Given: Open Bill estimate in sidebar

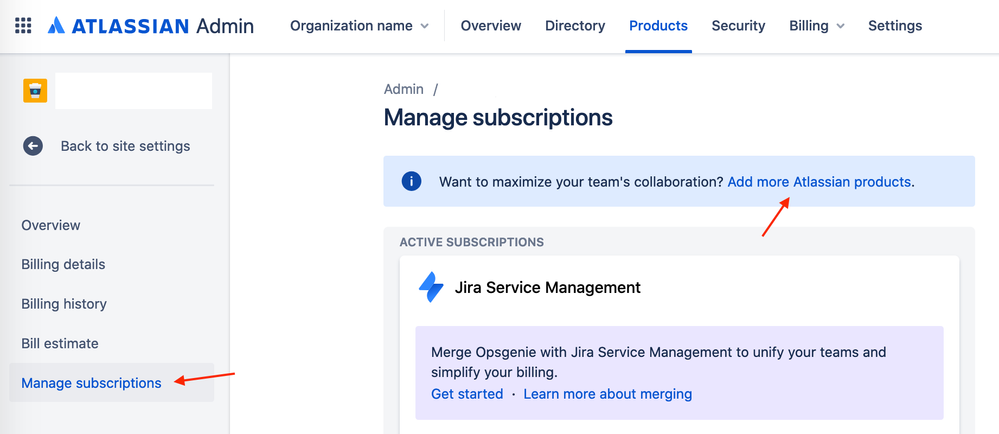Looking at the screenshot, I should pyautogui.click(x=60, y=344).
